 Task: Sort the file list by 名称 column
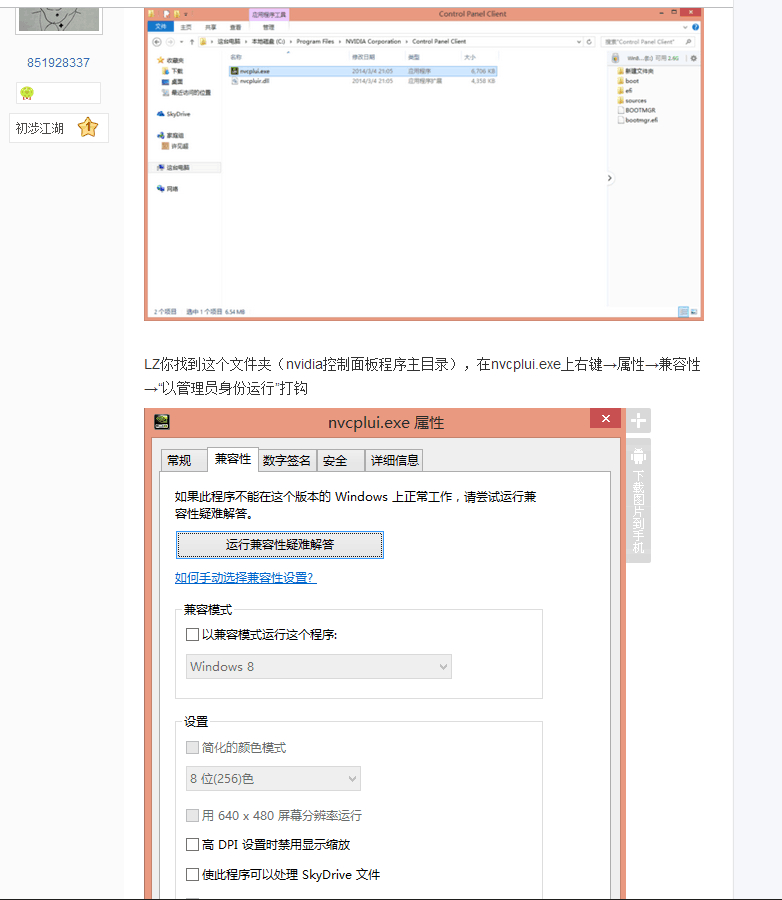[x=236, y=57]
